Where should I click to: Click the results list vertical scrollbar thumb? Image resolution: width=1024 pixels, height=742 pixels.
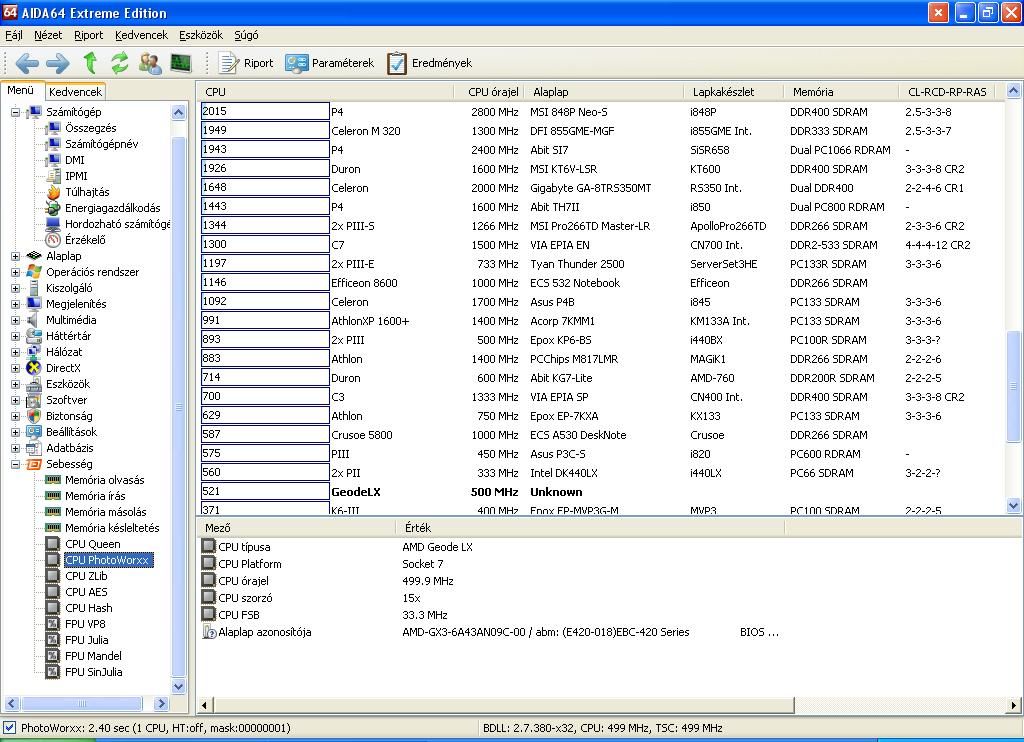click(x=1015, y=385)
